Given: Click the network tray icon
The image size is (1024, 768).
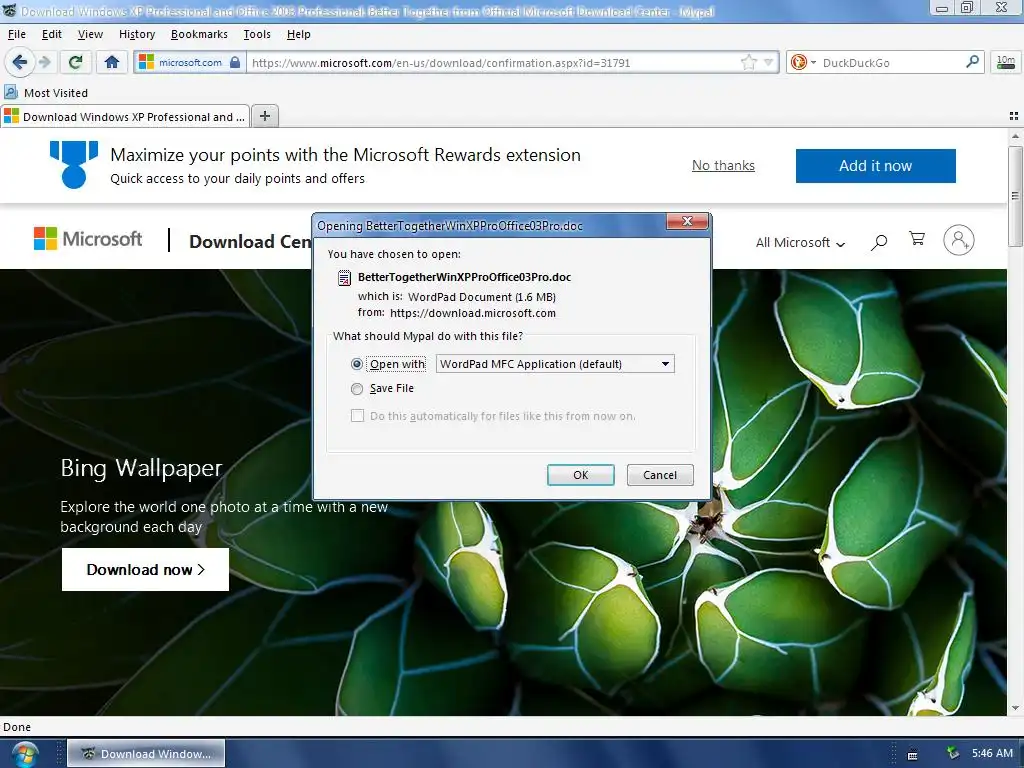Looking at the screenshot, I should 953,753.
